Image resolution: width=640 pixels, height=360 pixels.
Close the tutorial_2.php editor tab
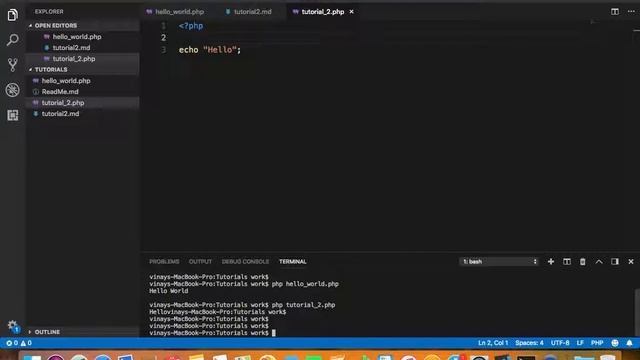tap(351, 12)
